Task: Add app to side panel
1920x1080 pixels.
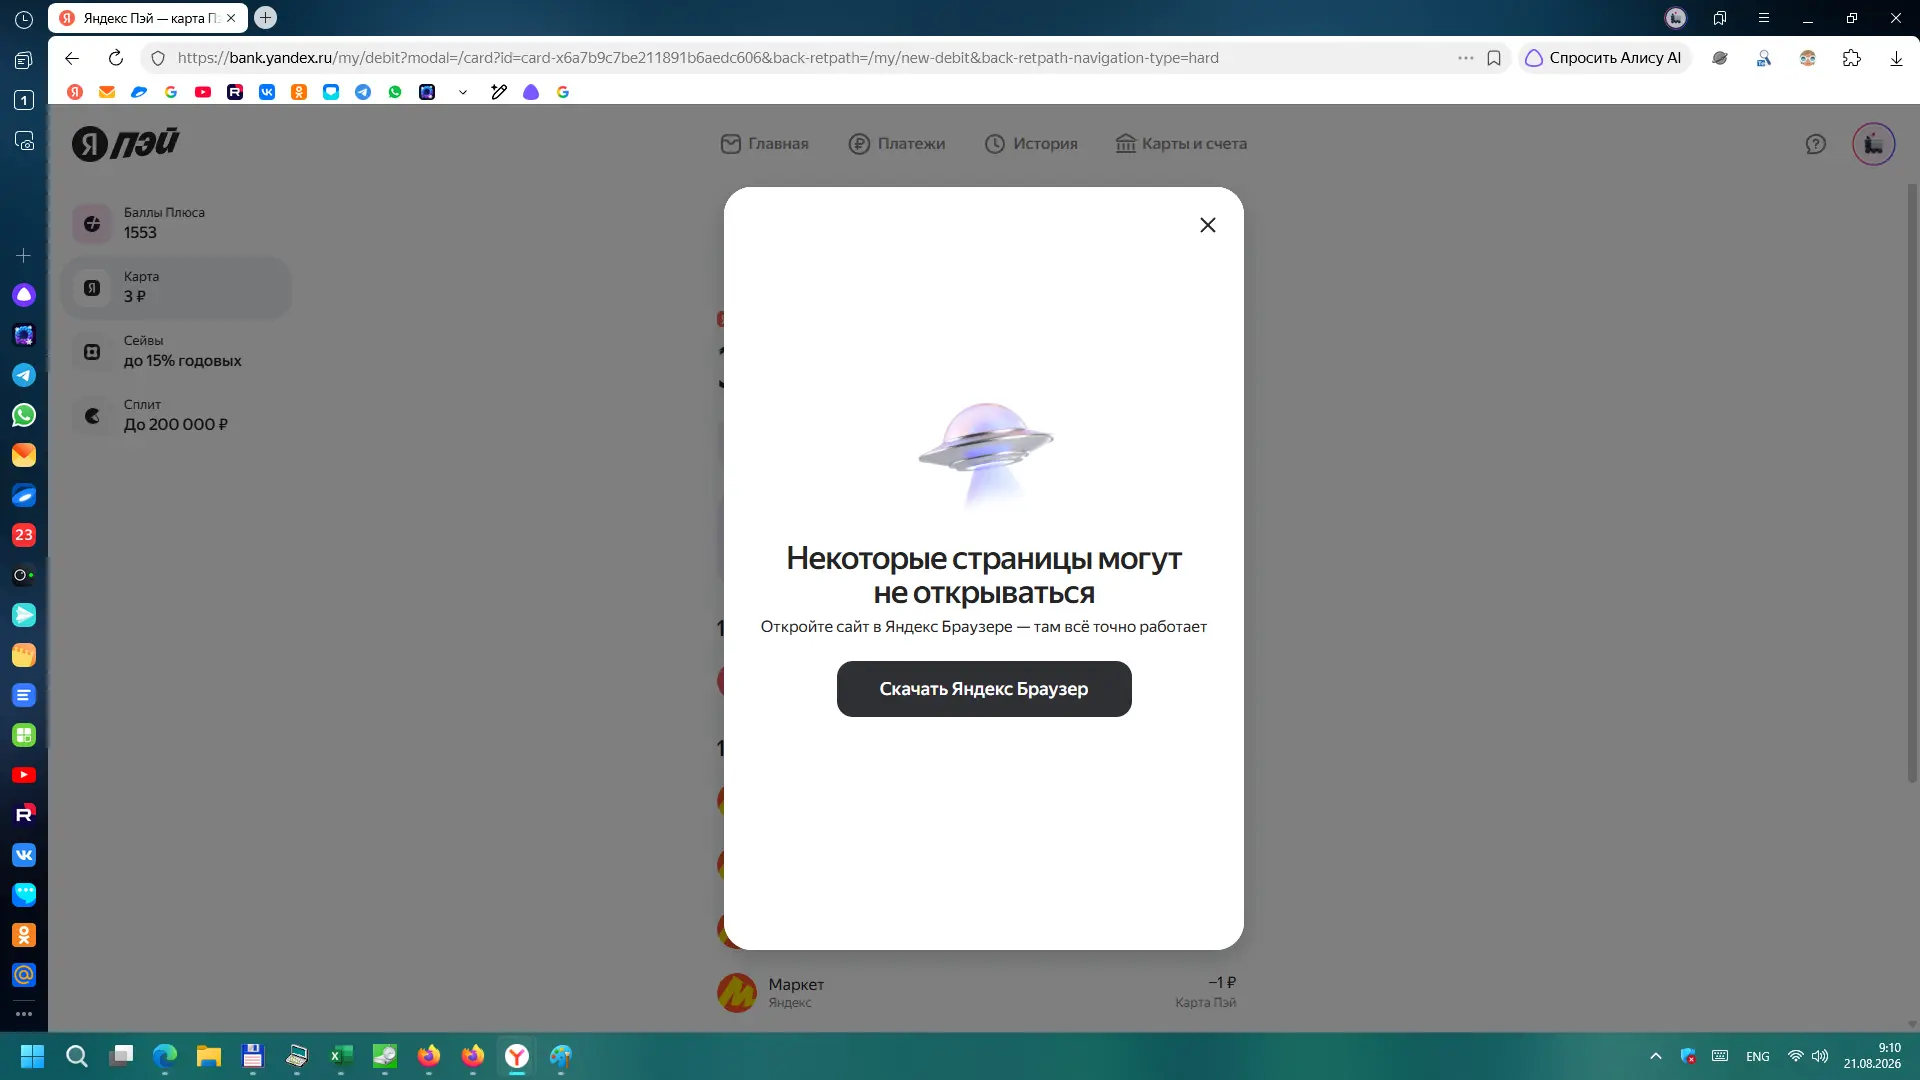Action: pyautogui.click(x=24, y=256)
